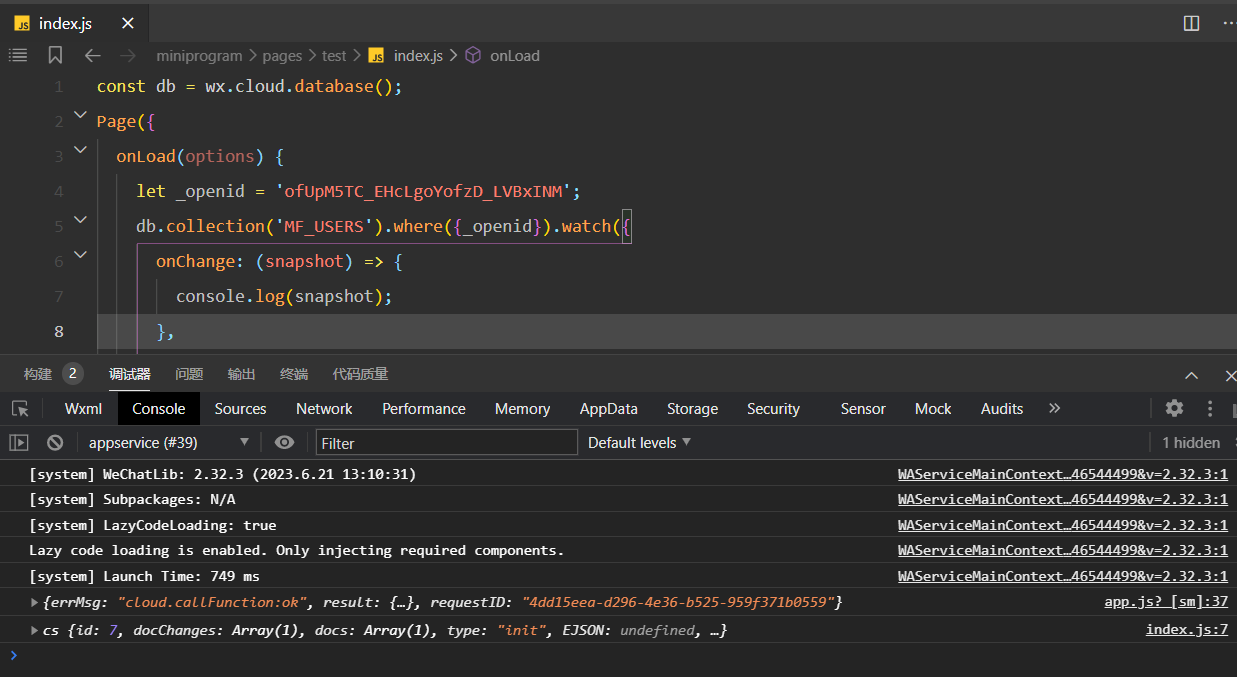This screenshot has width=1237, height=677.
Task: Open the Network devtools tab
Action: point(324,408)
